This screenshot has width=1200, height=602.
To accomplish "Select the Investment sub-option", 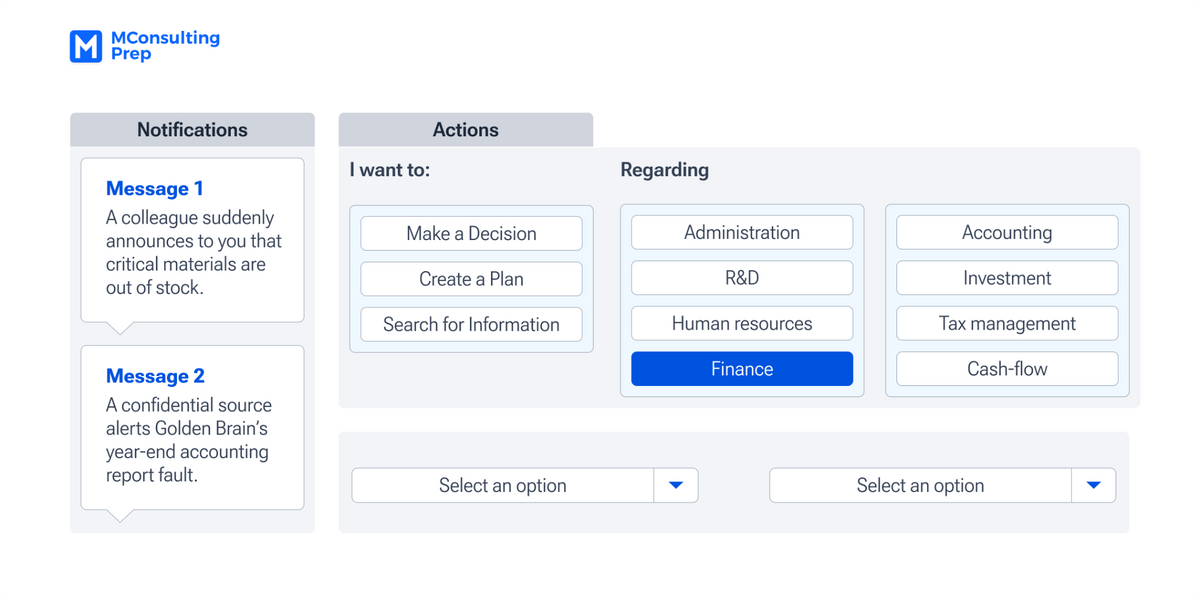I will (1007, 278).
